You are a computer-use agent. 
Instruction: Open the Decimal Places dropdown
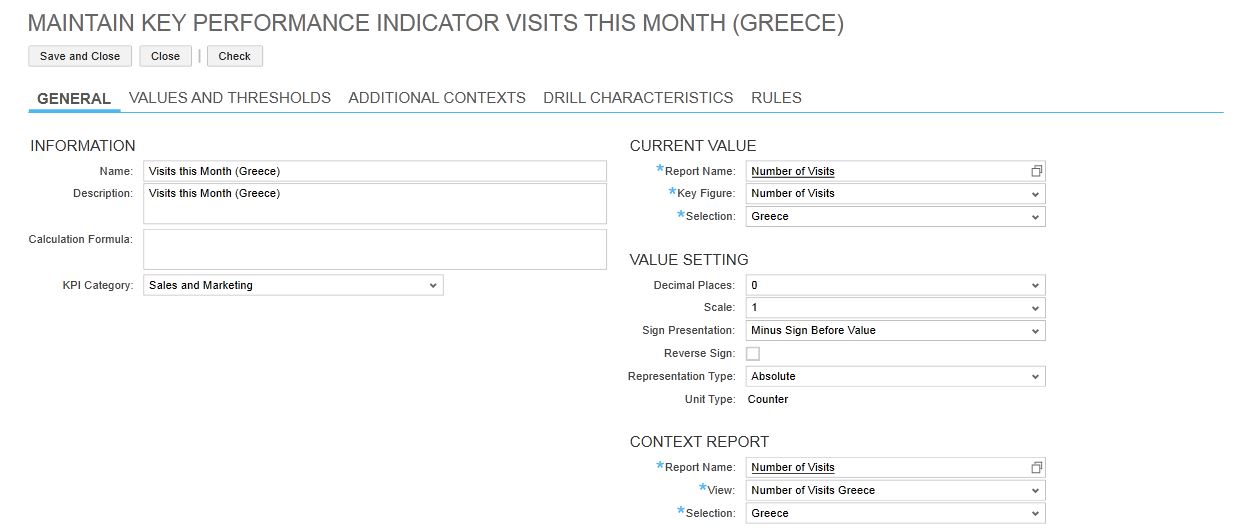click(1036, 285)
